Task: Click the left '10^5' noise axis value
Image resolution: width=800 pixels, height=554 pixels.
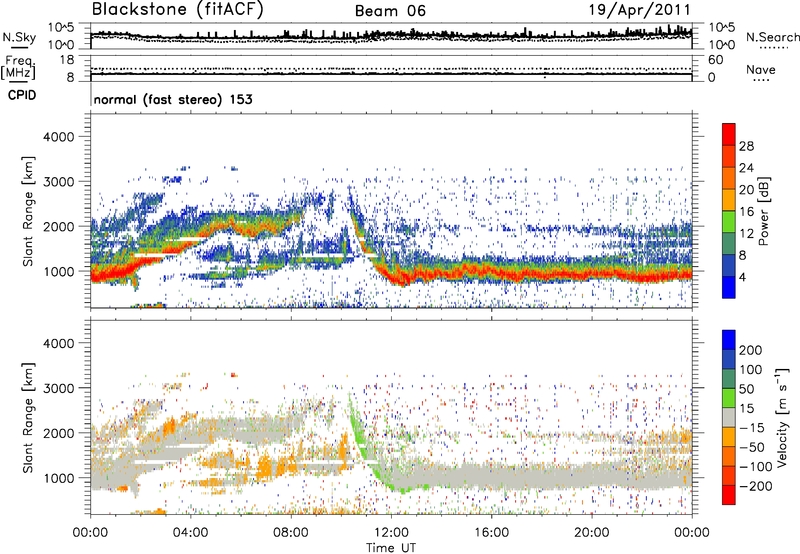Action: coord(61,28)
